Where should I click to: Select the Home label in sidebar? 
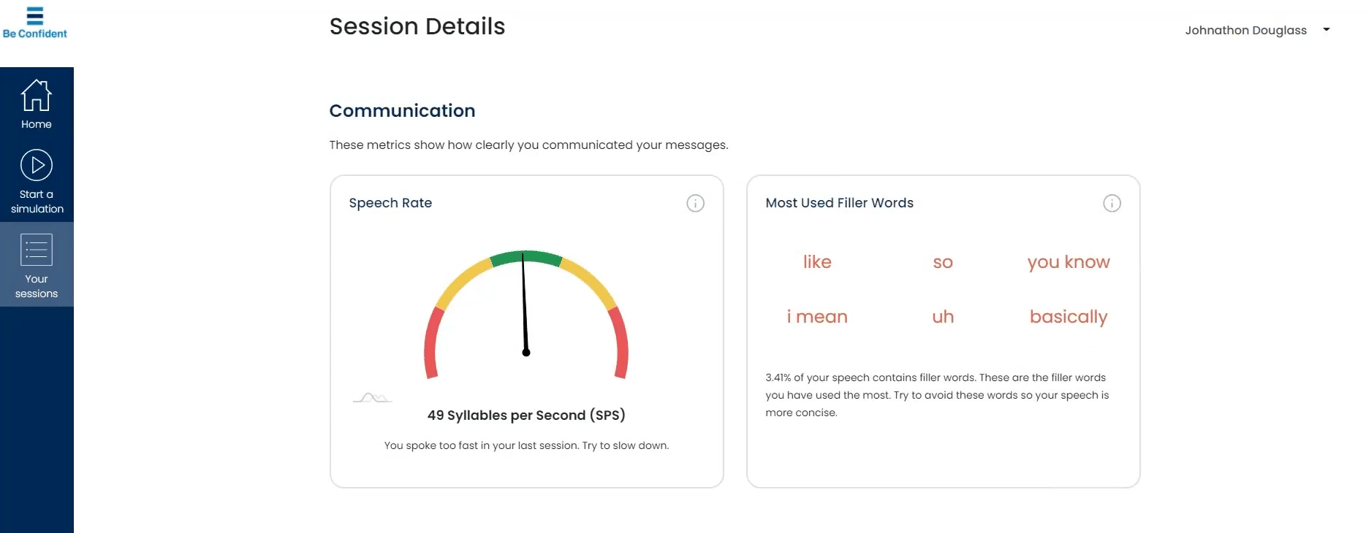(36, 124)
